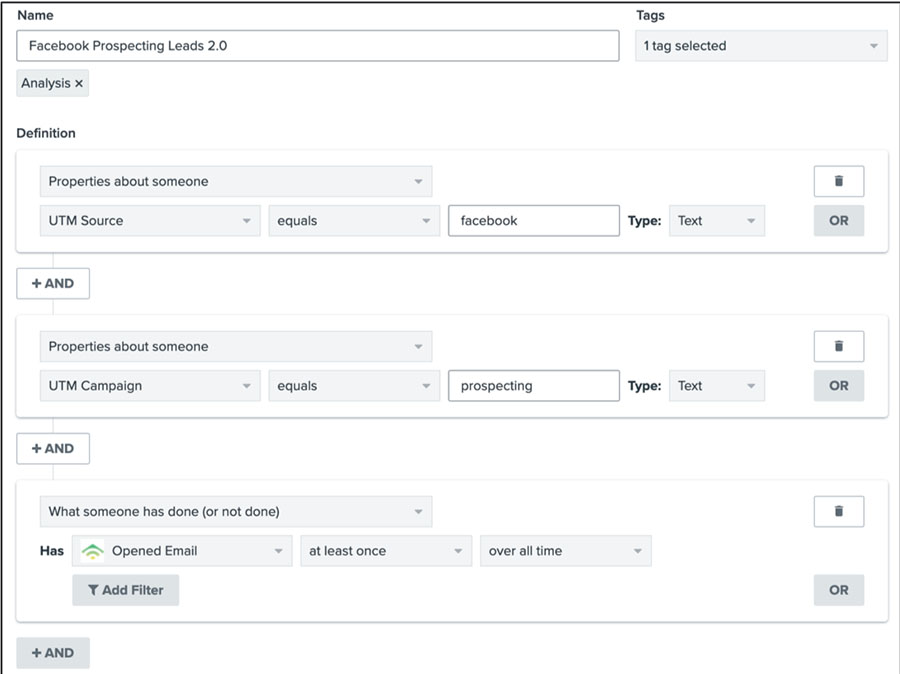This screenshot has width=900, height=674.
Task: Remove the Analysis tag
Action: point(76,83)
